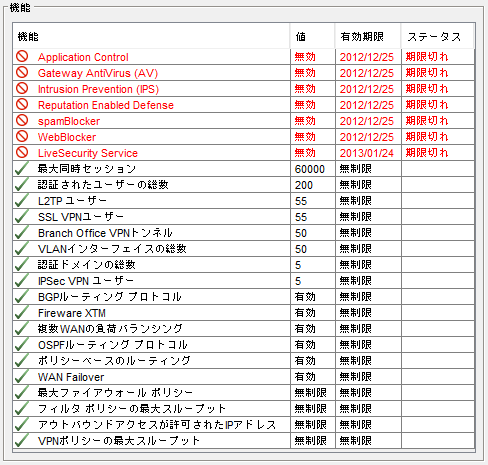Click the green checkmark beside IPSec VPN ユーザー
The image size is (488, 465).
22,280
